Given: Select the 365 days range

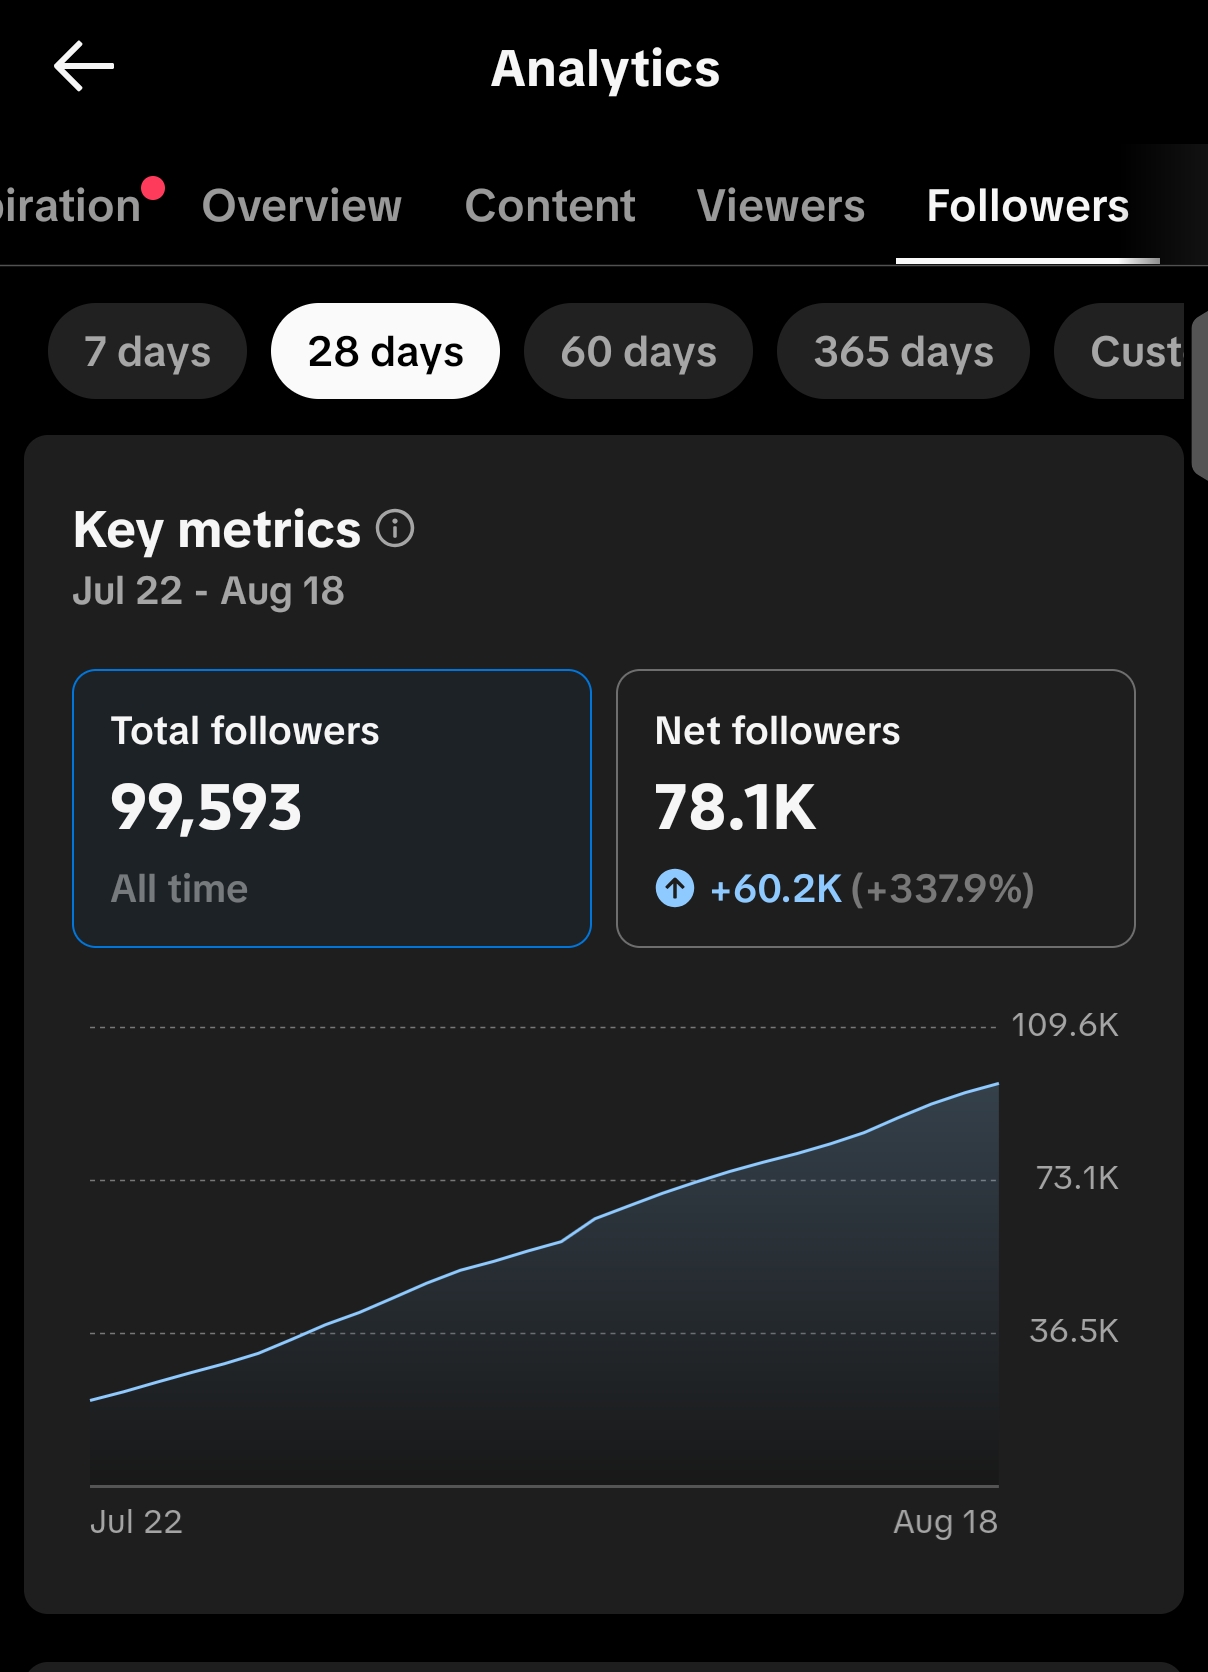Looking at the screenshot, I should [x=903, y=351].
